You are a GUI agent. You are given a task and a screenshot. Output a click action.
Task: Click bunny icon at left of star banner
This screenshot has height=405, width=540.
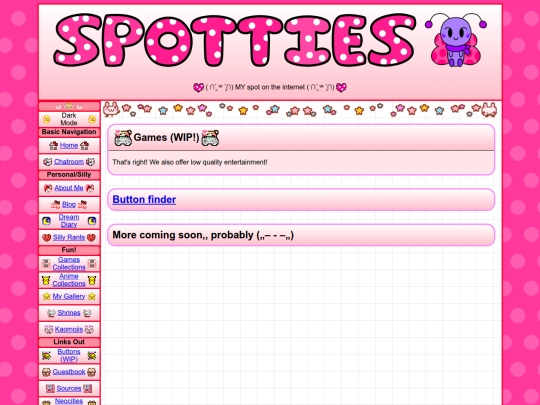tap(111, 109)
